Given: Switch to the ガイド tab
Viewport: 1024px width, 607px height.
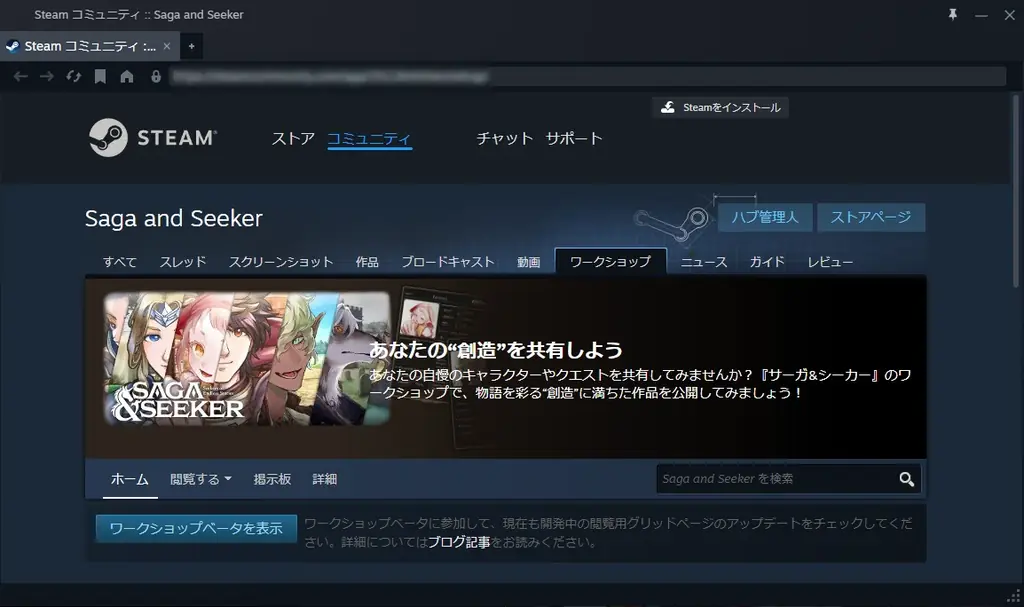Looking at the screenshot, I should coord(766,261).
